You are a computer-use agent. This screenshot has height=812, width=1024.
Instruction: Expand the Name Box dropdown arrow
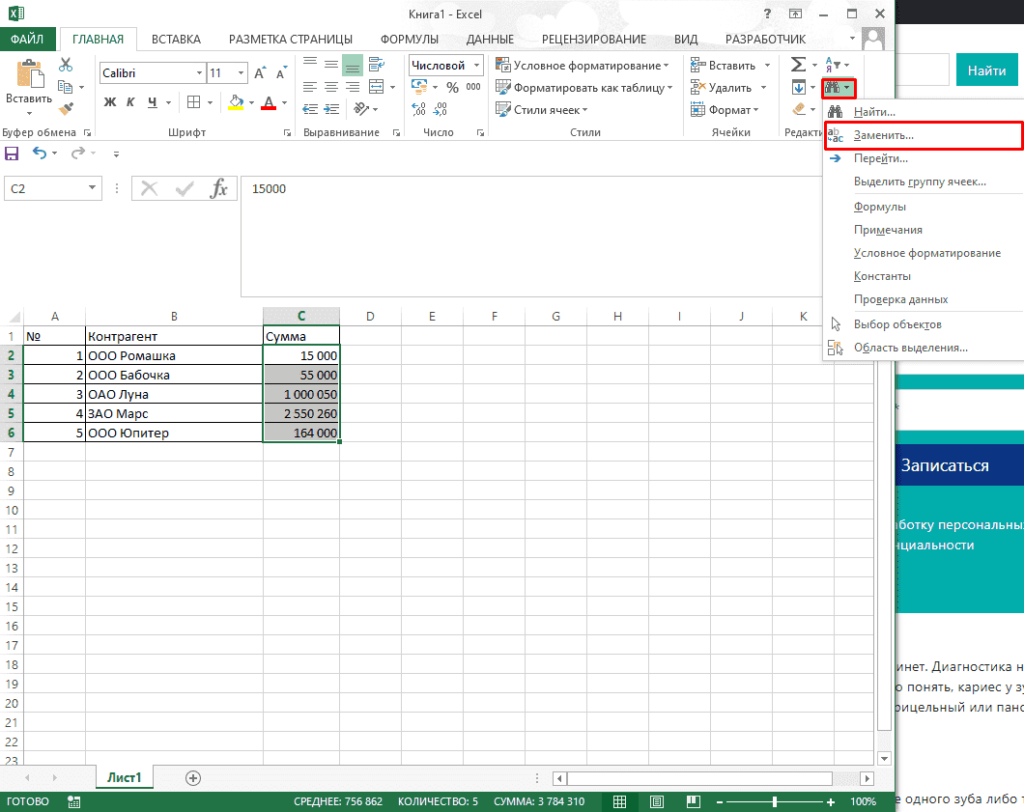click(93, 187)
